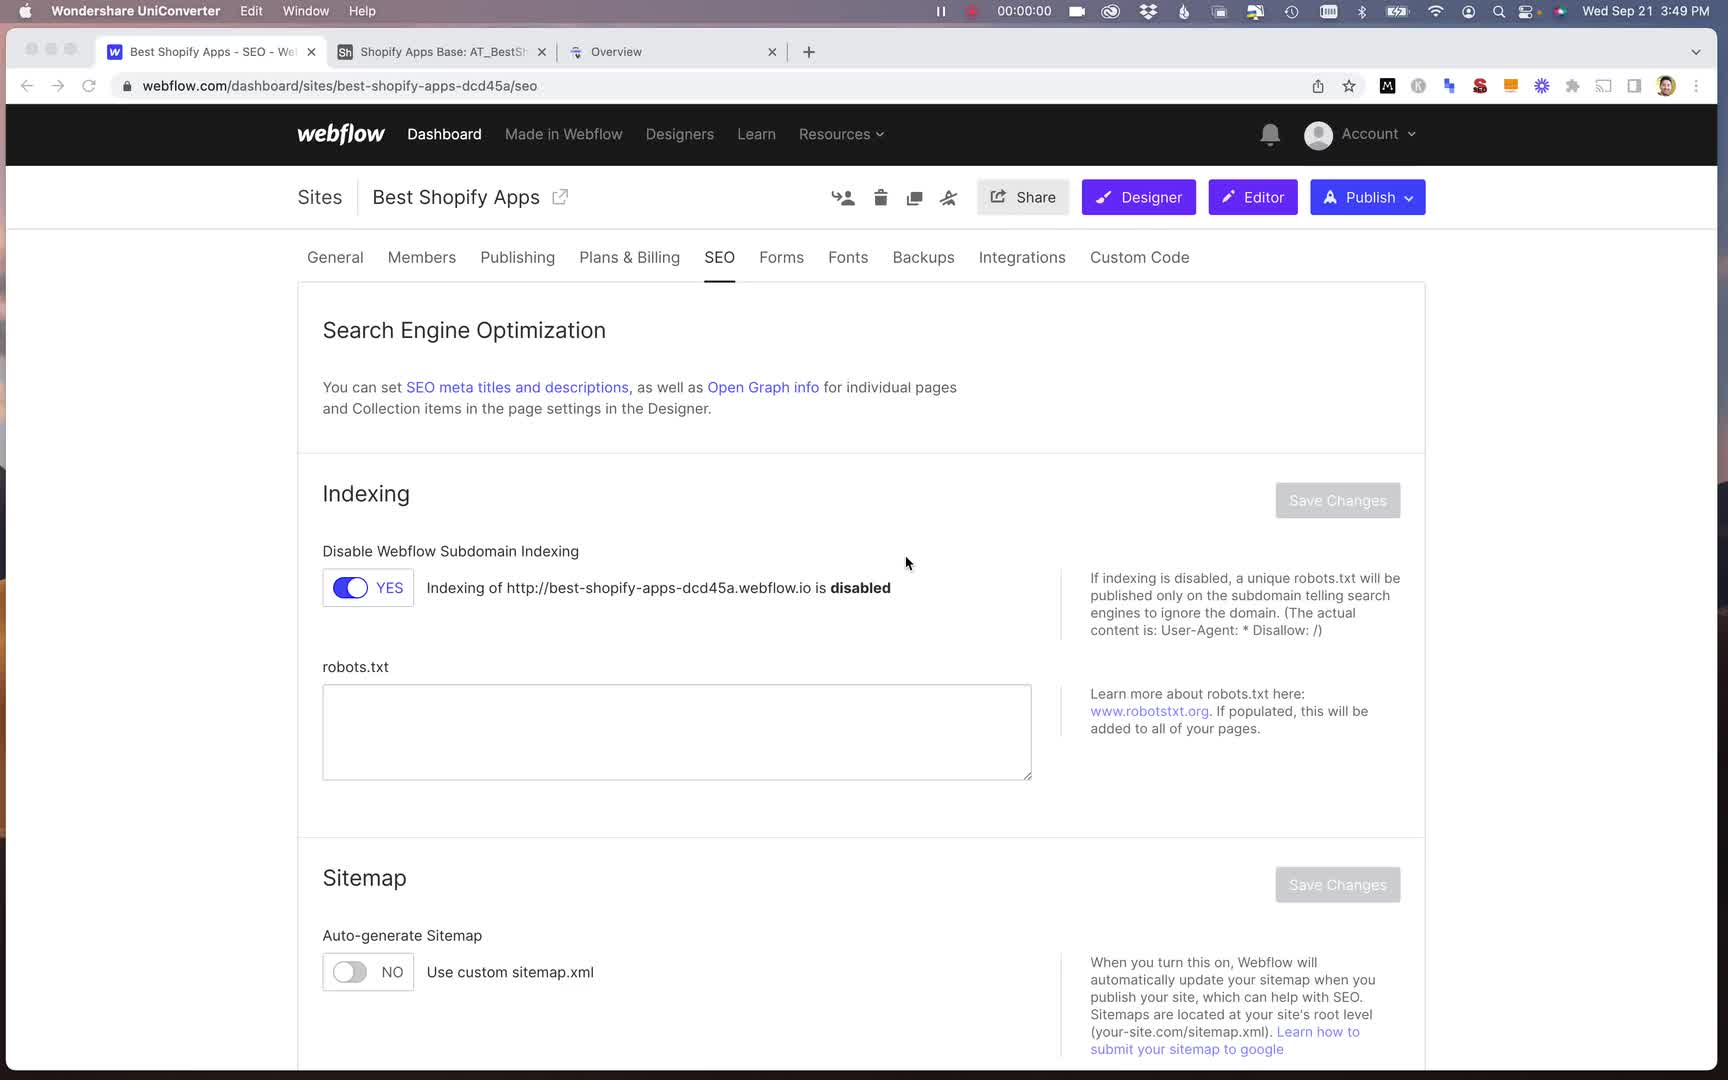Screen dimensions: 1728x1080
Task: Open a new browser tab
Action: pos(809,52)
